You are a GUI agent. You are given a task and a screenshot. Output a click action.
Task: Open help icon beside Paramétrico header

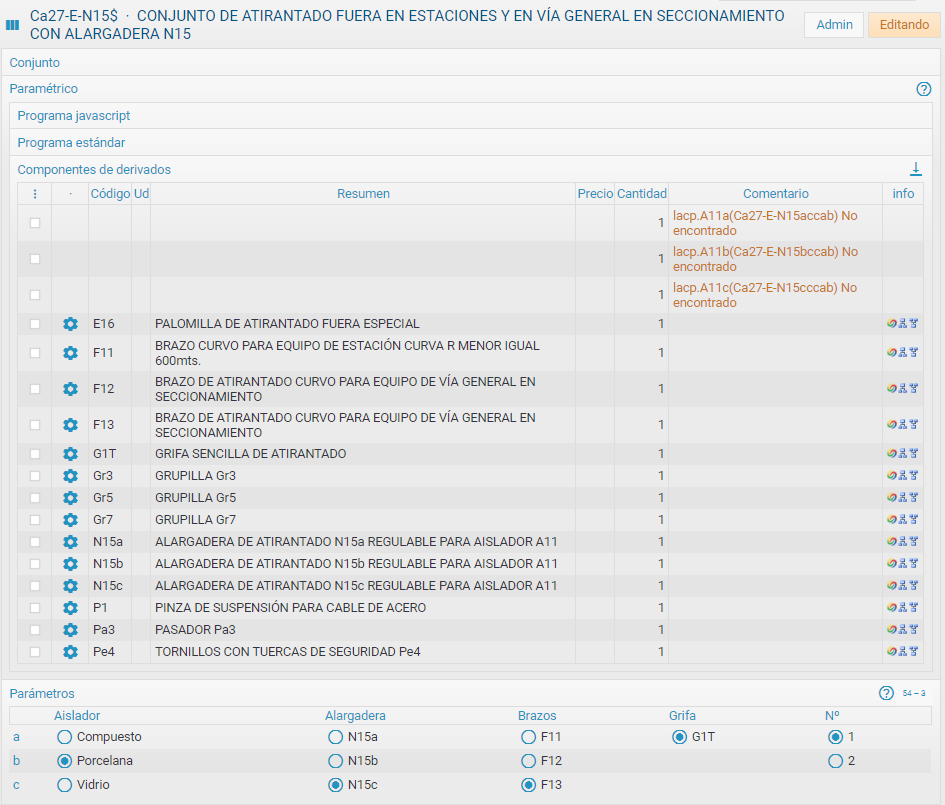click(x=923, y=89)
